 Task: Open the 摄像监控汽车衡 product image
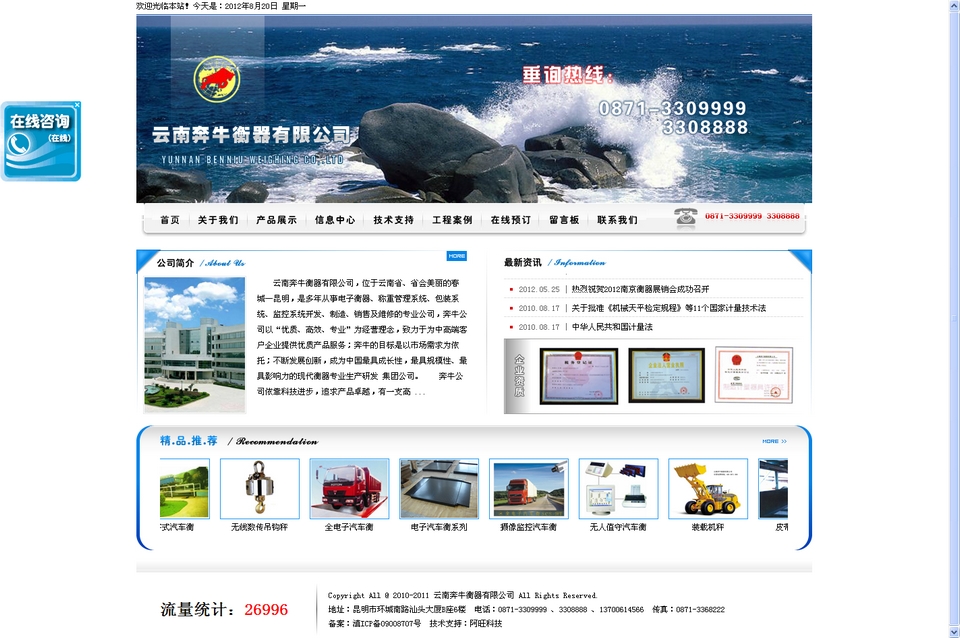click(528, 489)
